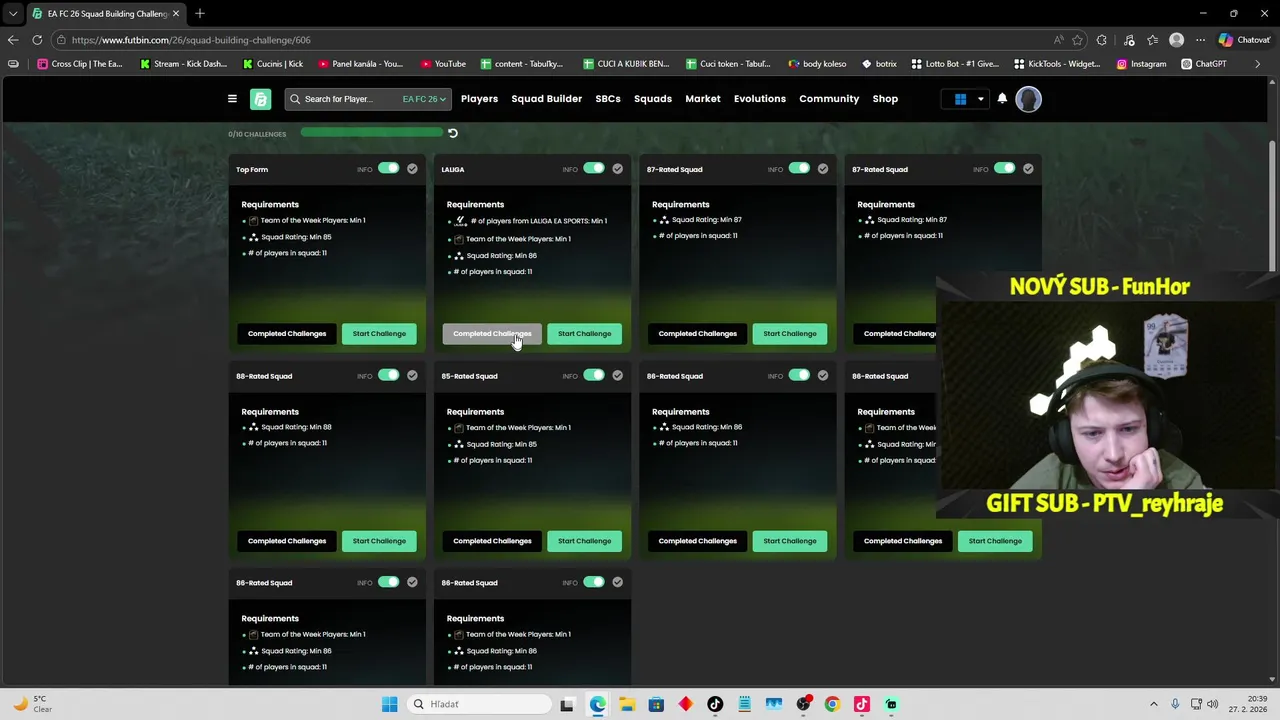Image resolution: width=1280 pixels, height=720 pixels.
Task: Open the Market menu
Action: click(702, 99)
